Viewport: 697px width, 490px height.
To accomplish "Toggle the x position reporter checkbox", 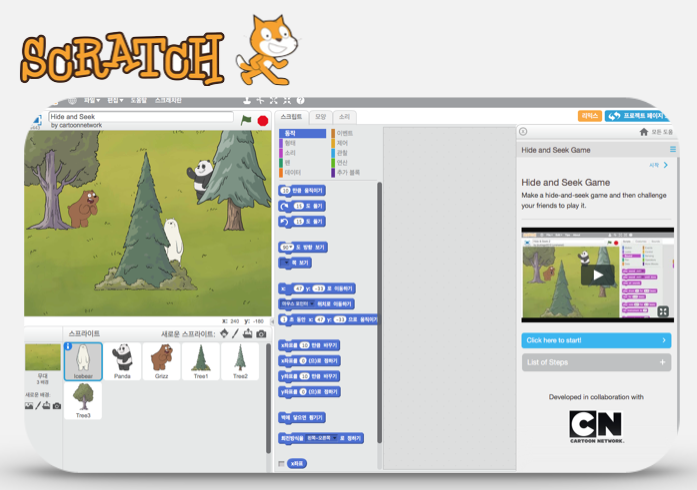I will (281, 463).
